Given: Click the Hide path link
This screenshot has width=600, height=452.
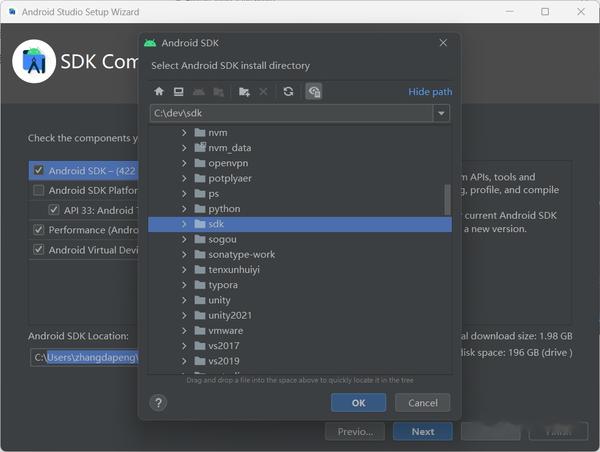Looking at the screenshot, I should pos(430,92).
